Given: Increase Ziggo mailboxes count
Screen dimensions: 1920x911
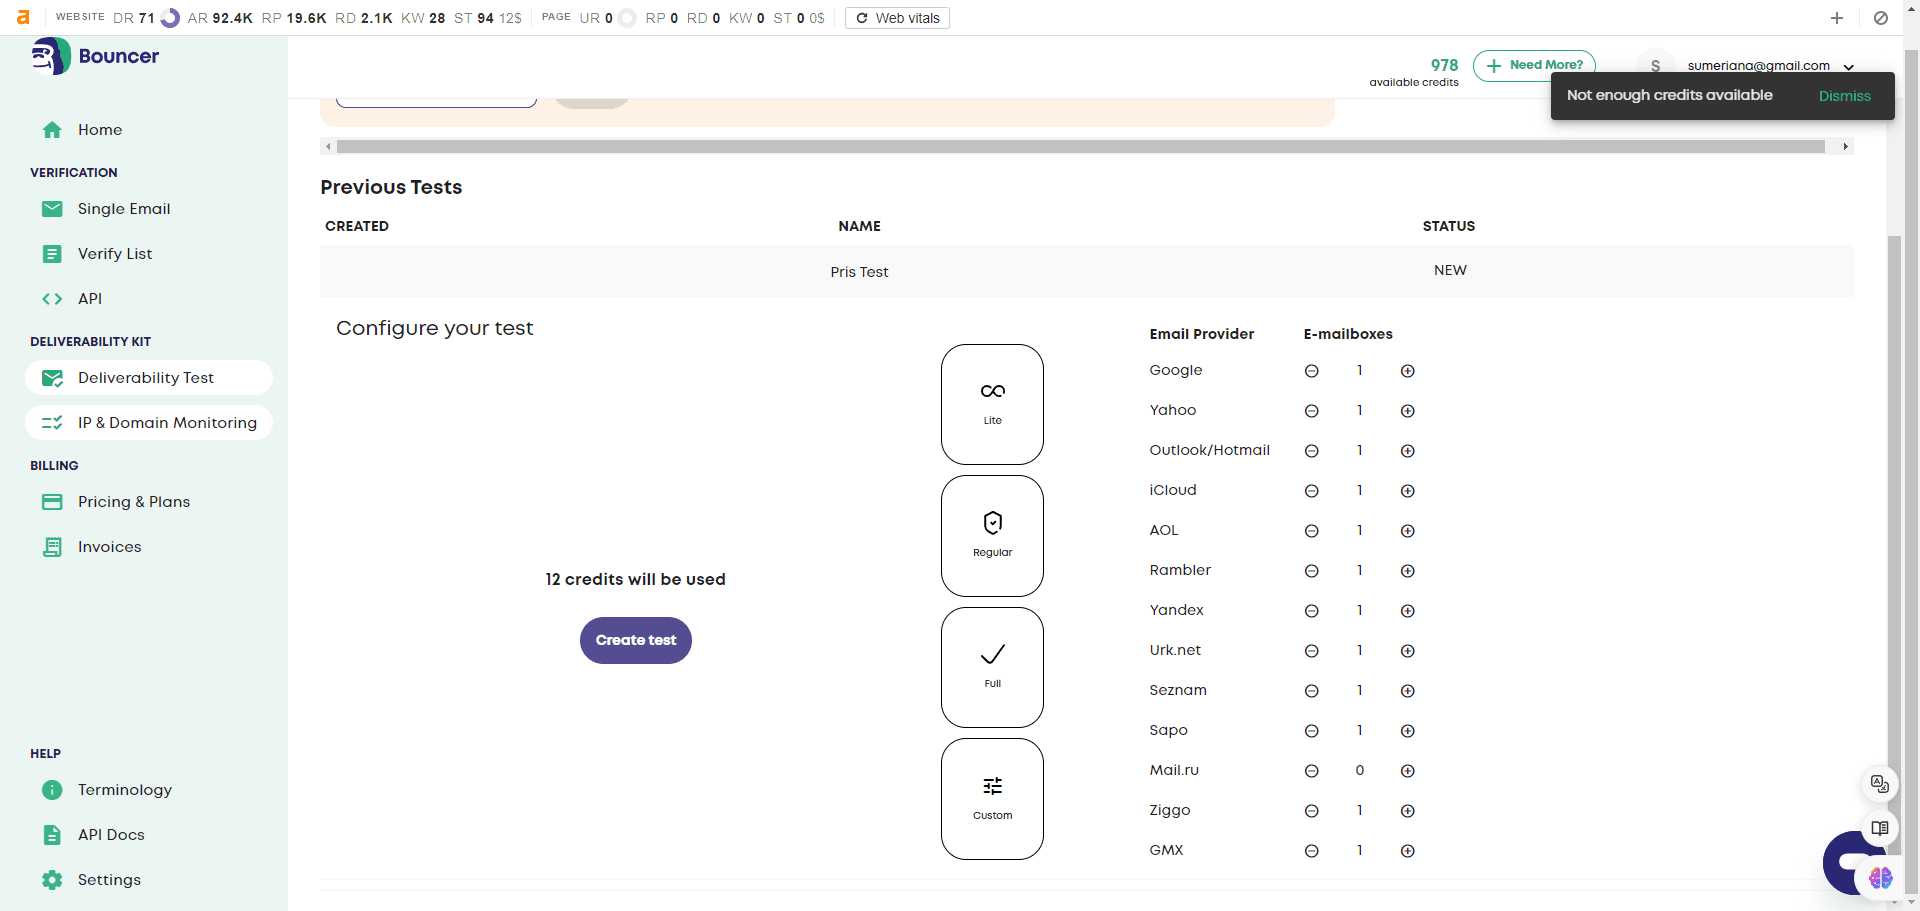Looking at the screenshot, I should tap(1408, 811).
